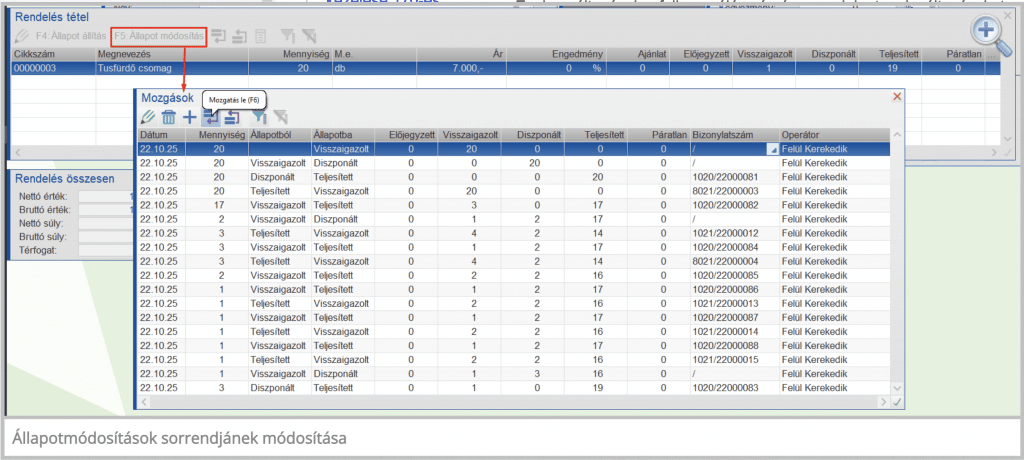Click the 7.000,- price cell

tap(460, 68)
